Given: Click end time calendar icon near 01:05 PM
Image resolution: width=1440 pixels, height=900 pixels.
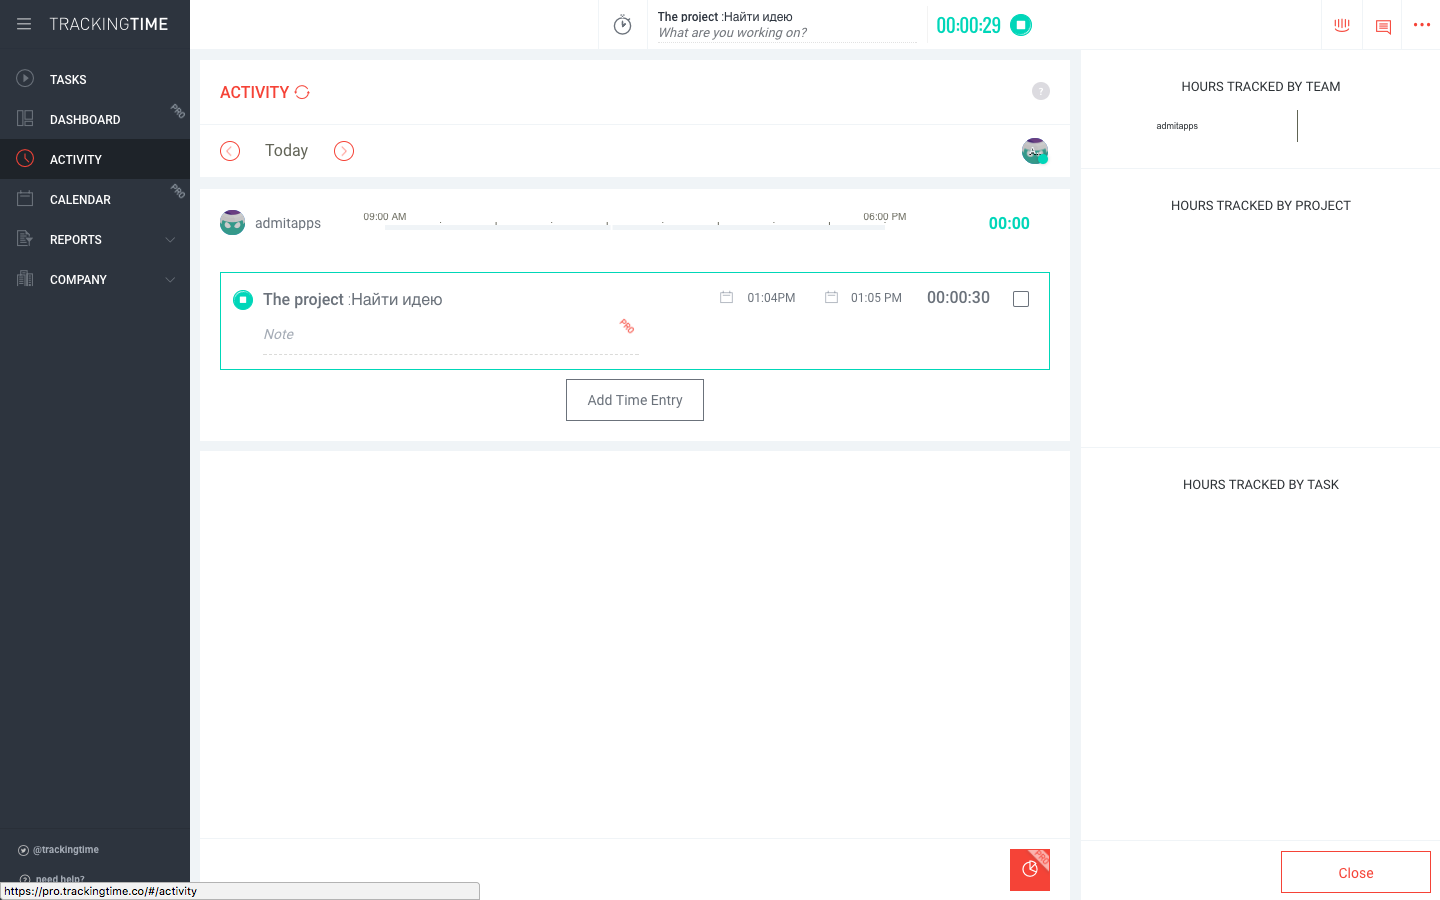Looking at the screenshot, I should tap(831, 297).
